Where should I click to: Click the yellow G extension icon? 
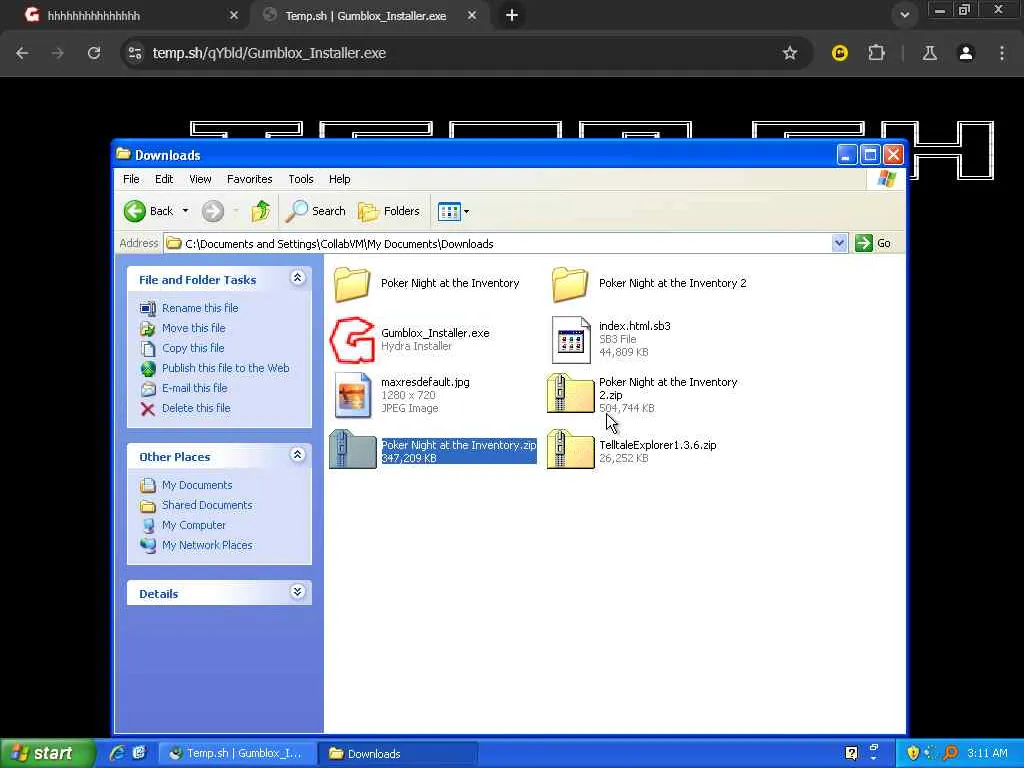(840, 53)
